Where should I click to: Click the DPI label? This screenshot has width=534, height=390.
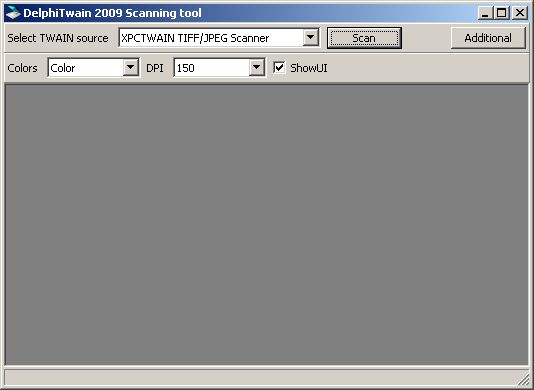(155, 68)
